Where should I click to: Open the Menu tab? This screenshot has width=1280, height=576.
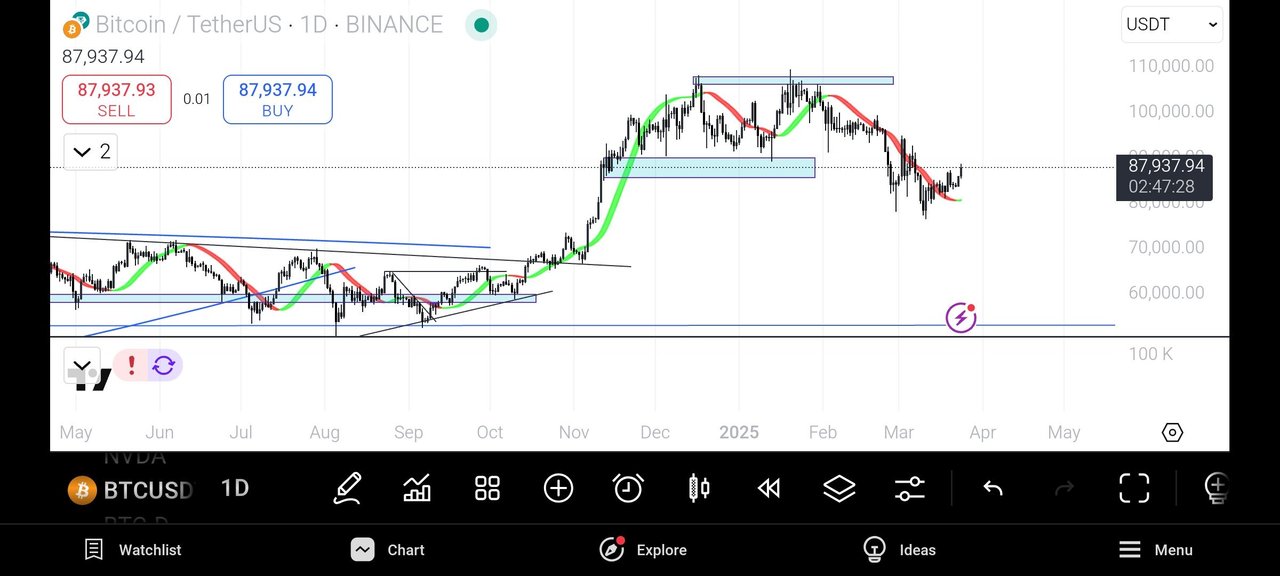tap(1155, 550)
